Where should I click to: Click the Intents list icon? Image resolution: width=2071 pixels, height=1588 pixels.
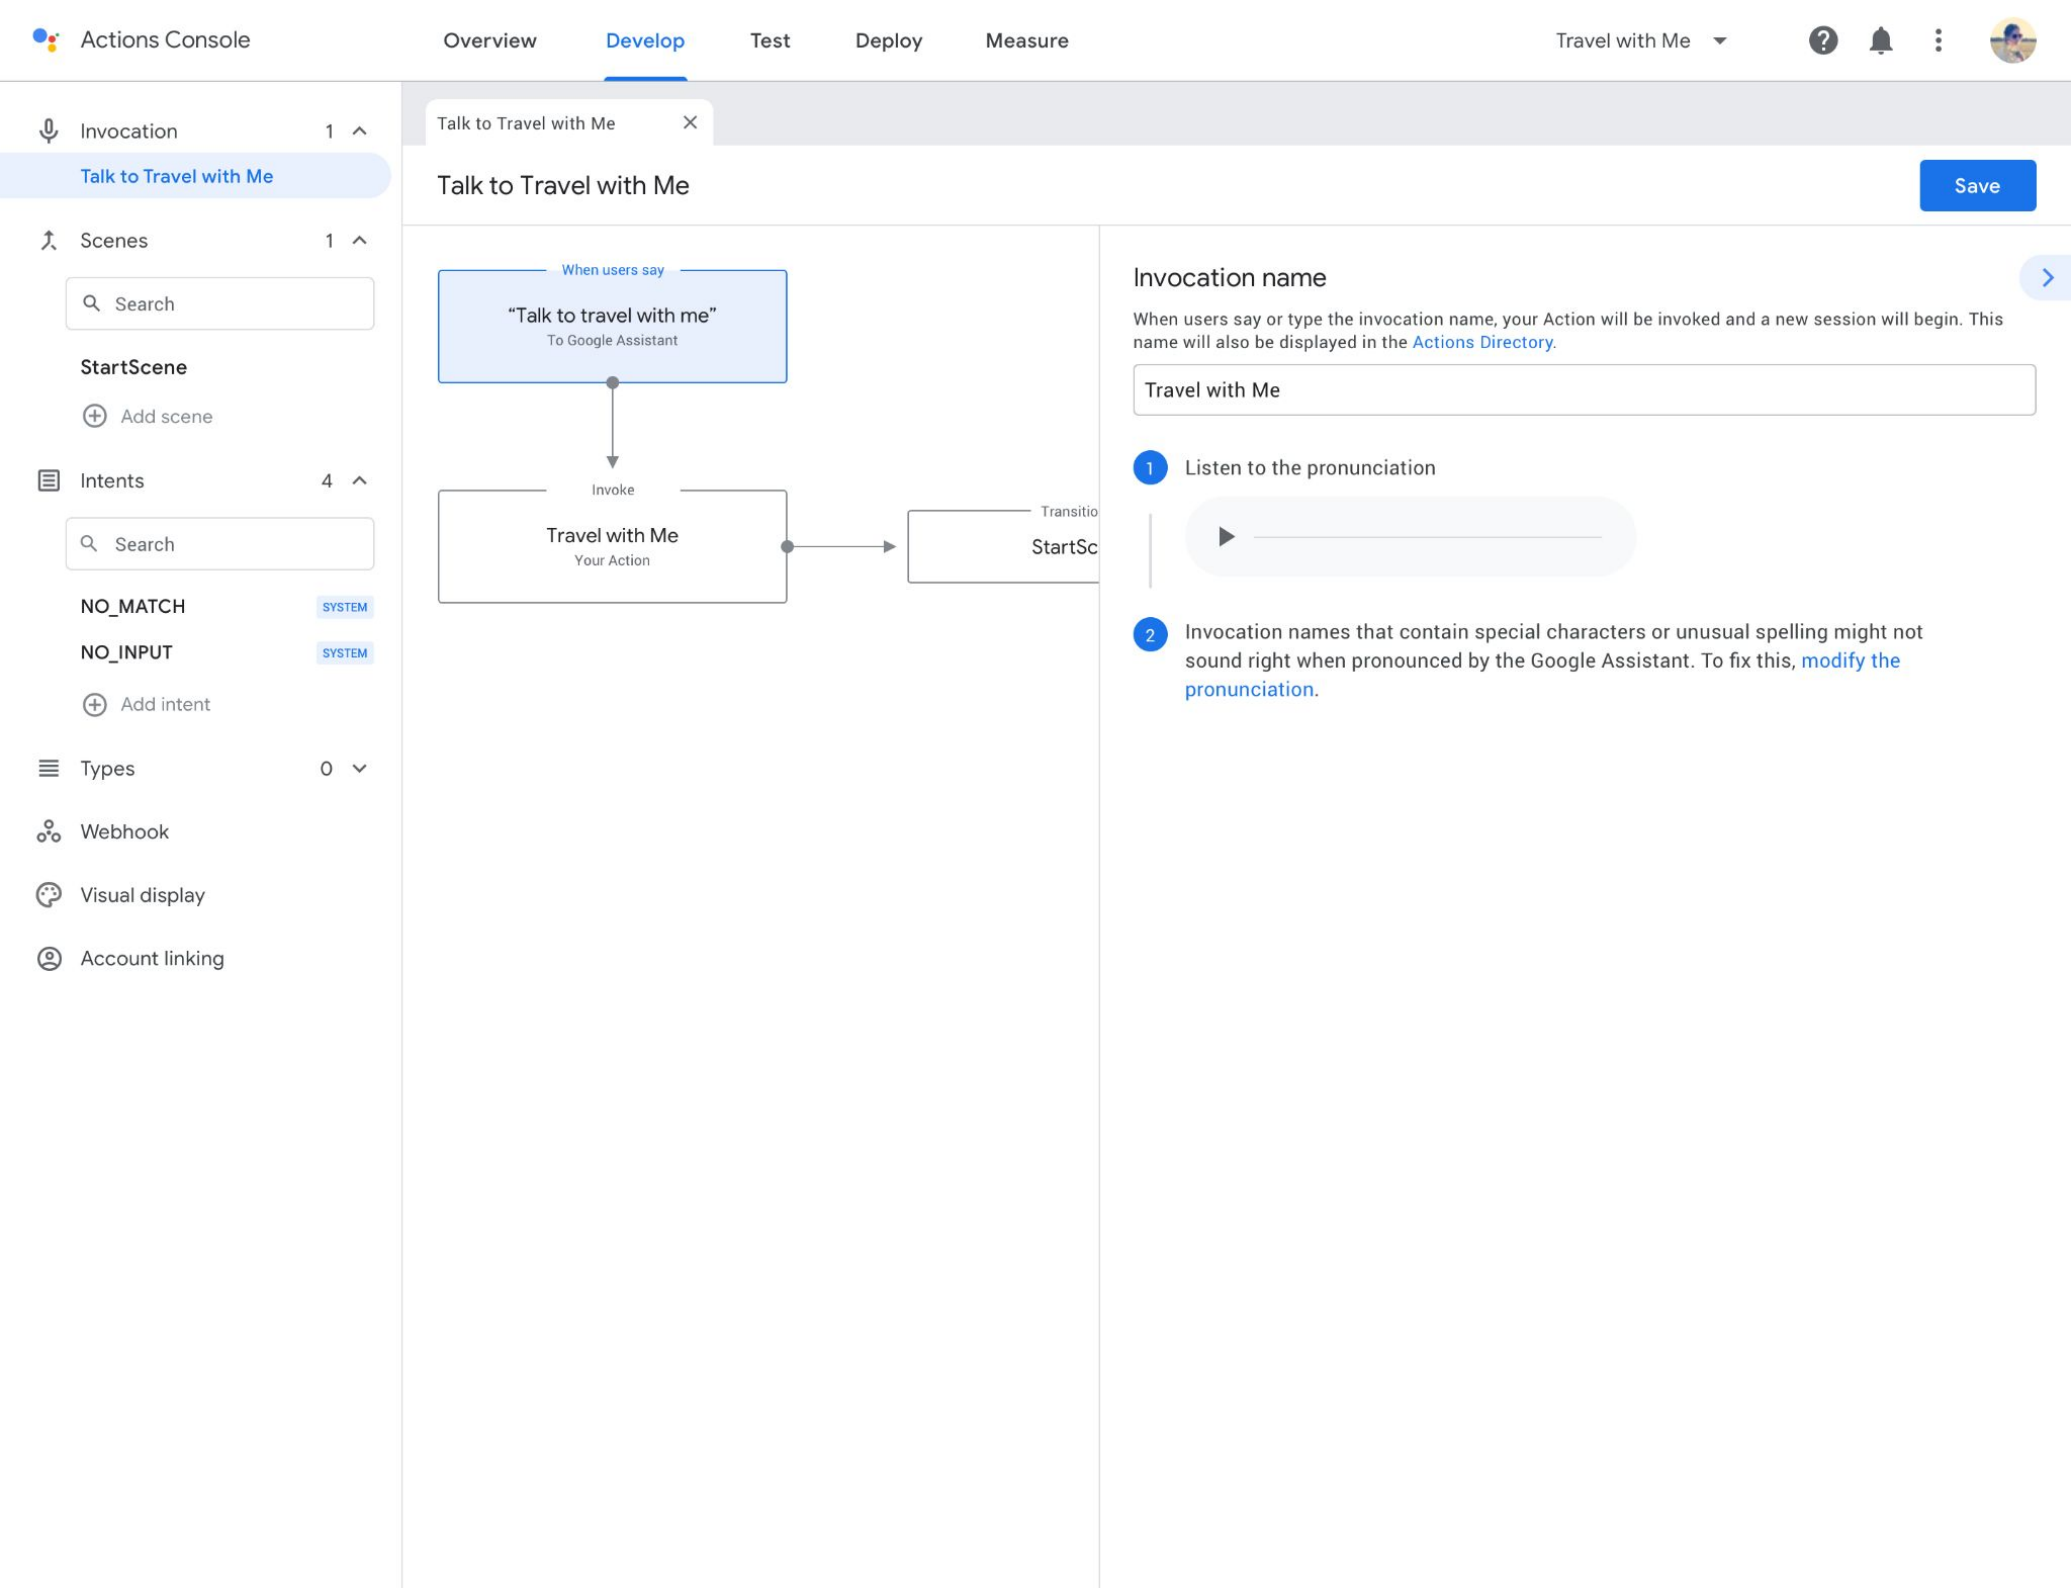click(x=48, y=480)
